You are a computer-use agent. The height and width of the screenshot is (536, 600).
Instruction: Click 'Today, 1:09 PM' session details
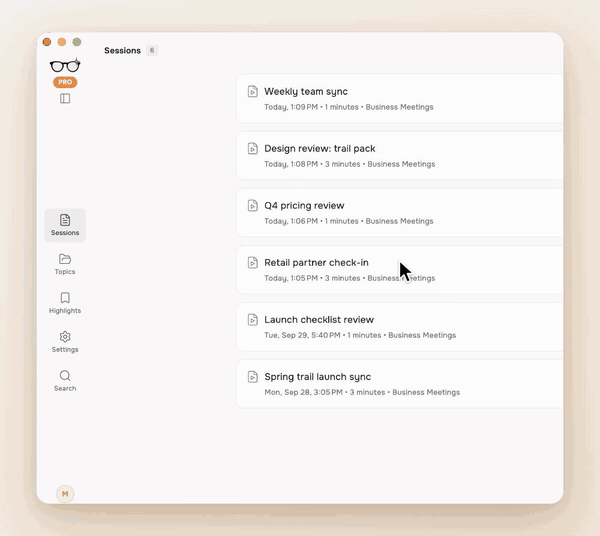[x=349, y=107]
